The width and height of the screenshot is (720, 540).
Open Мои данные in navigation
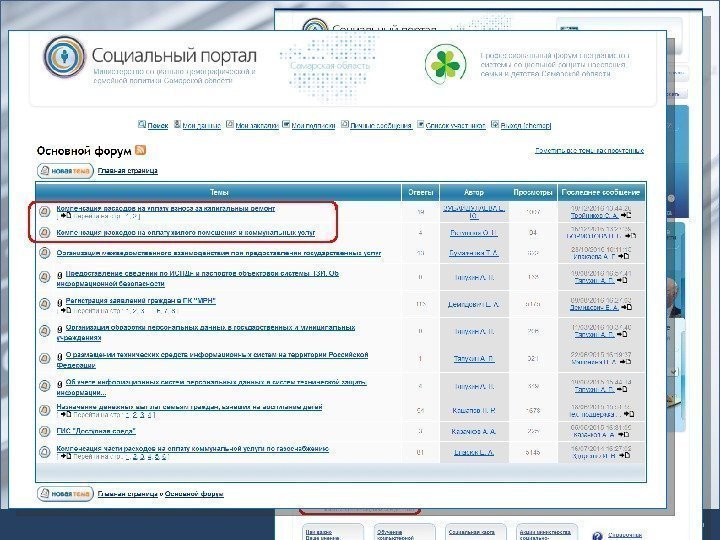click(x=202, y=125)
